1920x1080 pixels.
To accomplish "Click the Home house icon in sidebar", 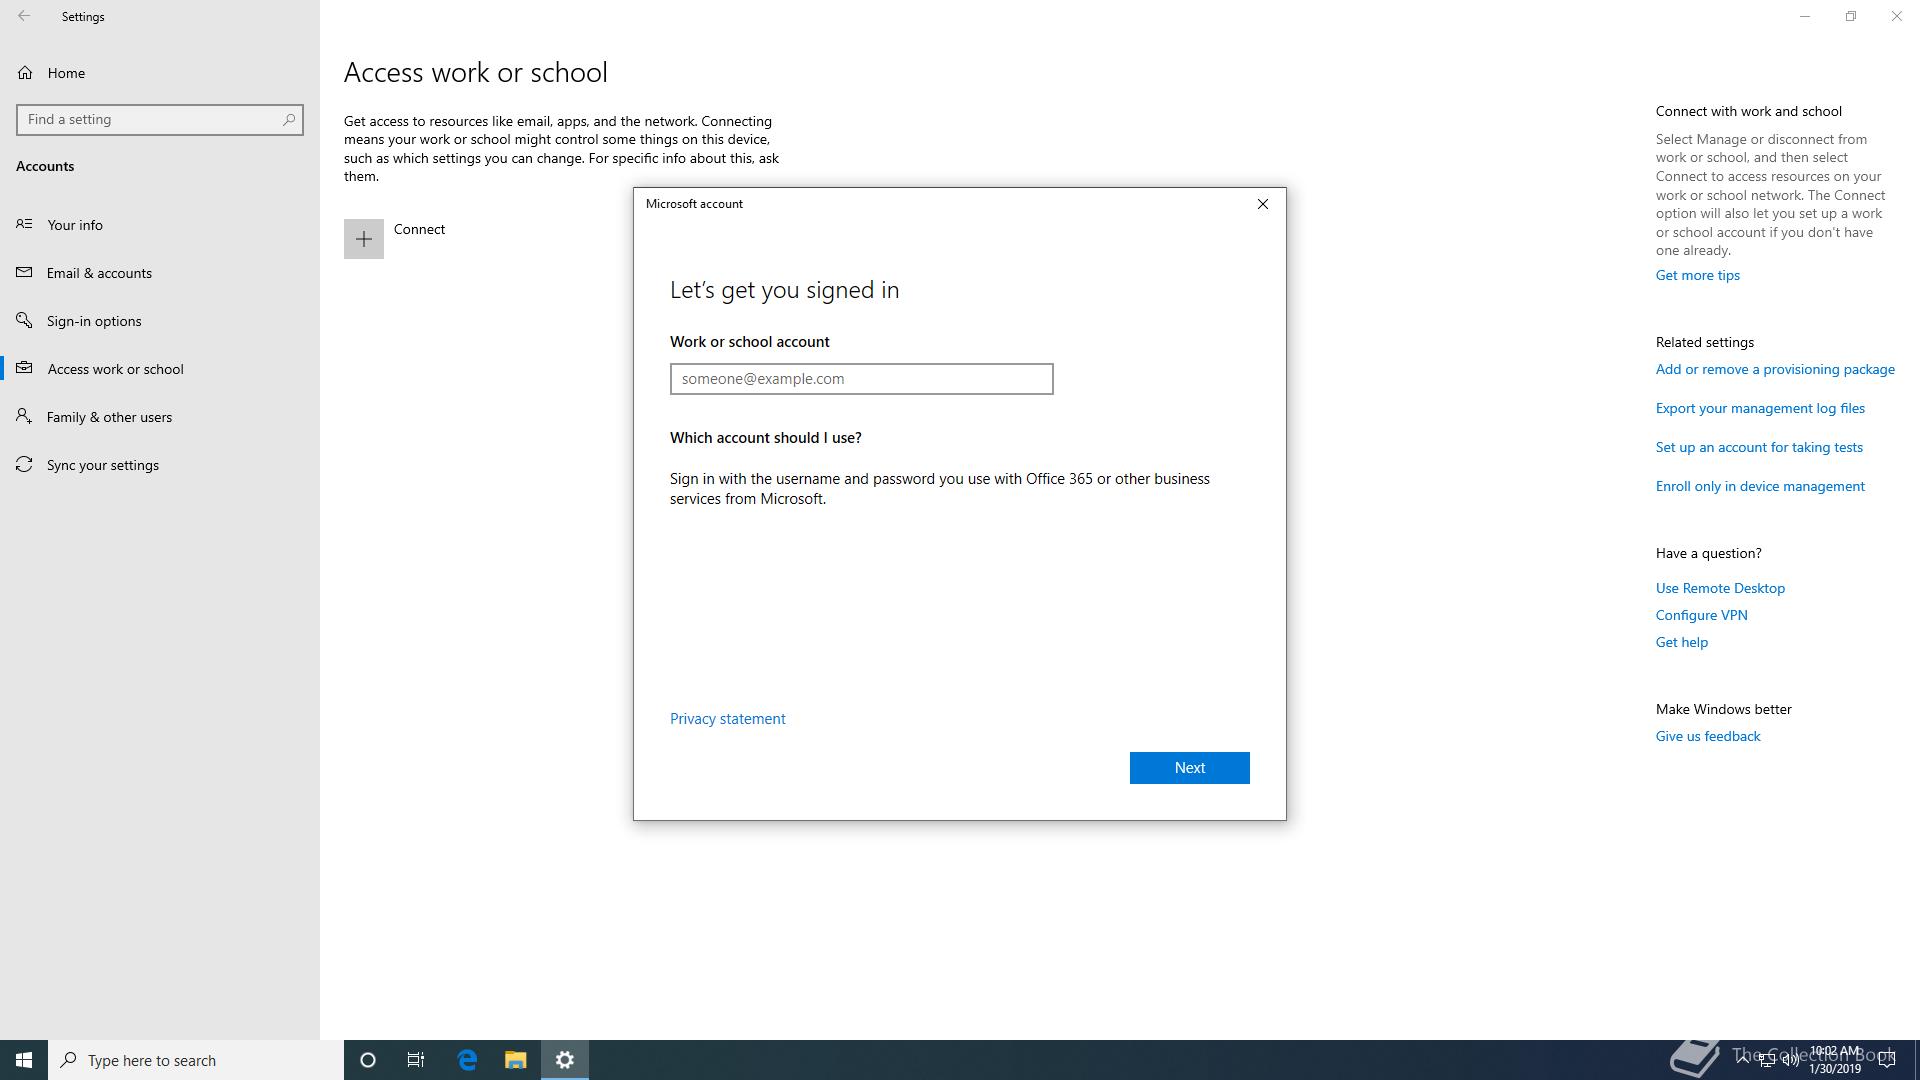I will click(x=25, y=73).
